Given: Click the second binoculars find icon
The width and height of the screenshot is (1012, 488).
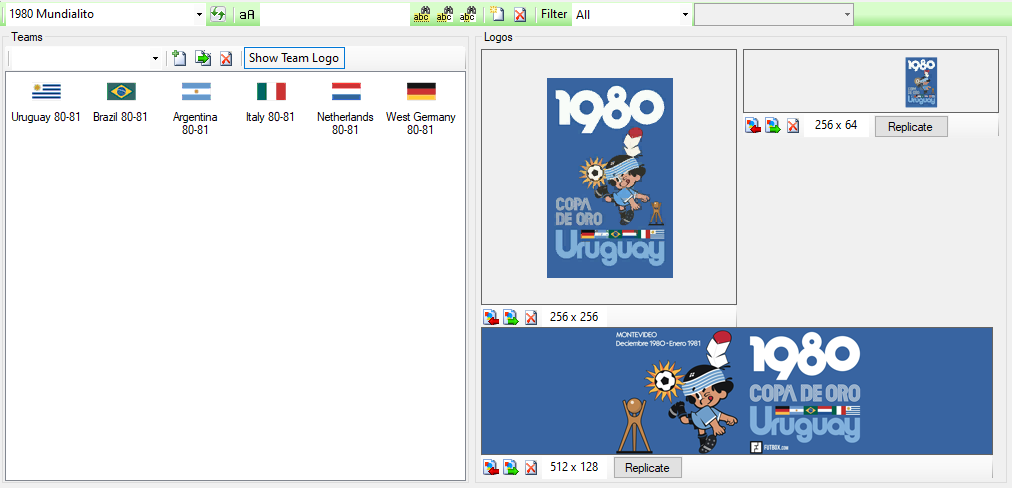Looking at the screenshot, I should point(445,14).
